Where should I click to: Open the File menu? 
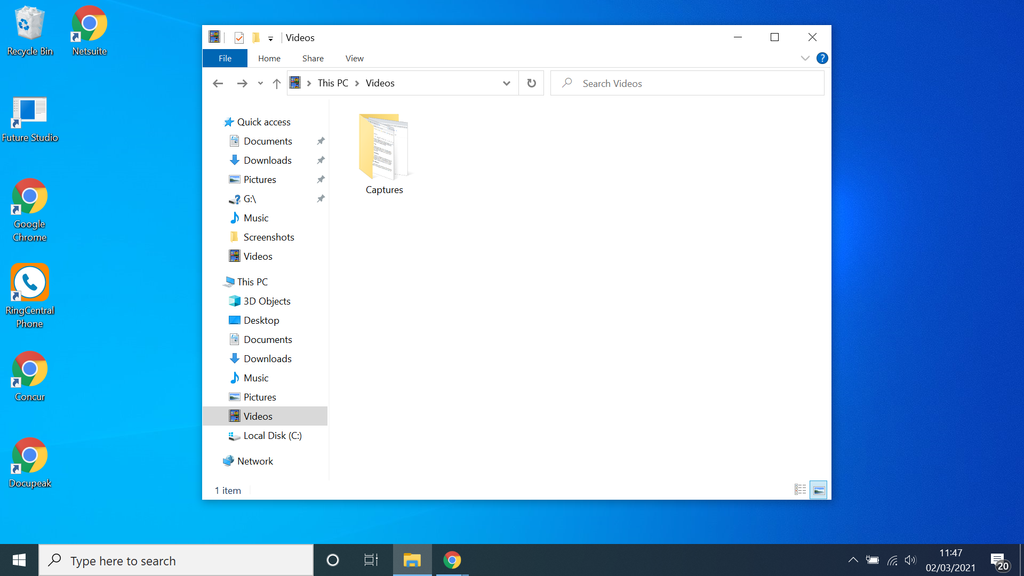point(225,58)
